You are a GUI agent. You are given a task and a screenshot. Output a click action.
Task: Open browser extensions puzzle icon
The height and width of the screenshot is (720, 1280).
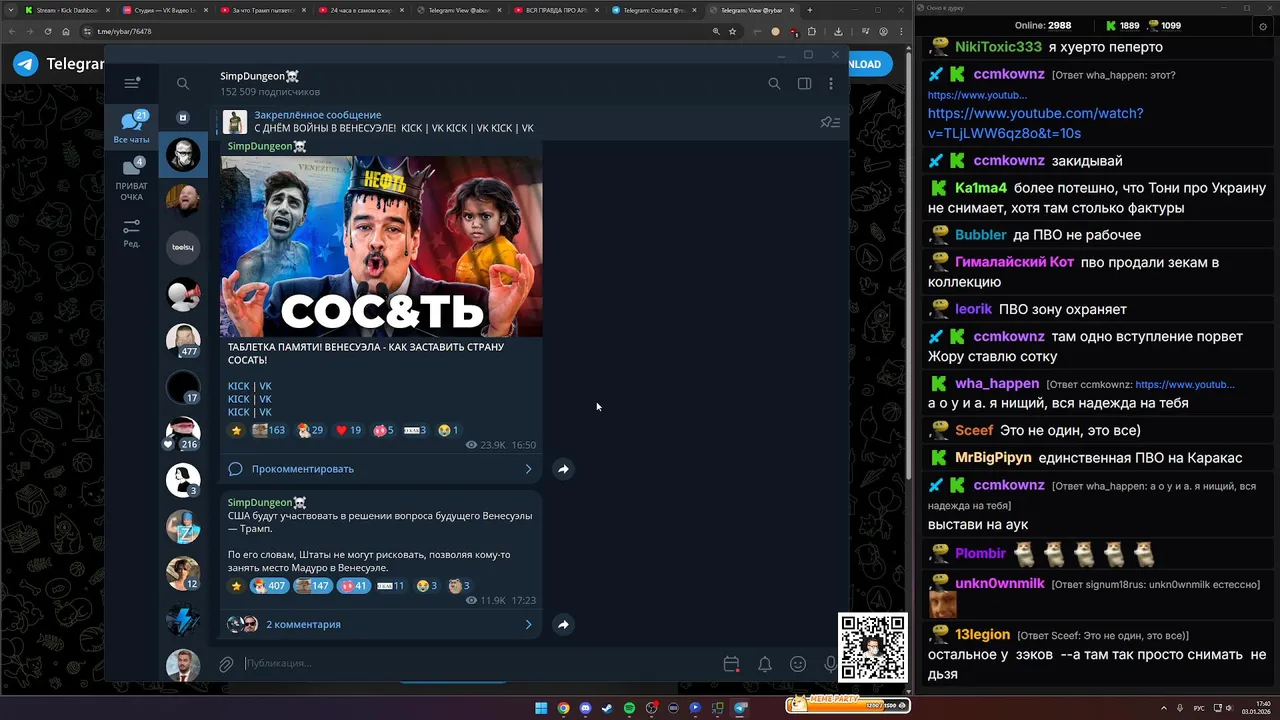point(811,31)
